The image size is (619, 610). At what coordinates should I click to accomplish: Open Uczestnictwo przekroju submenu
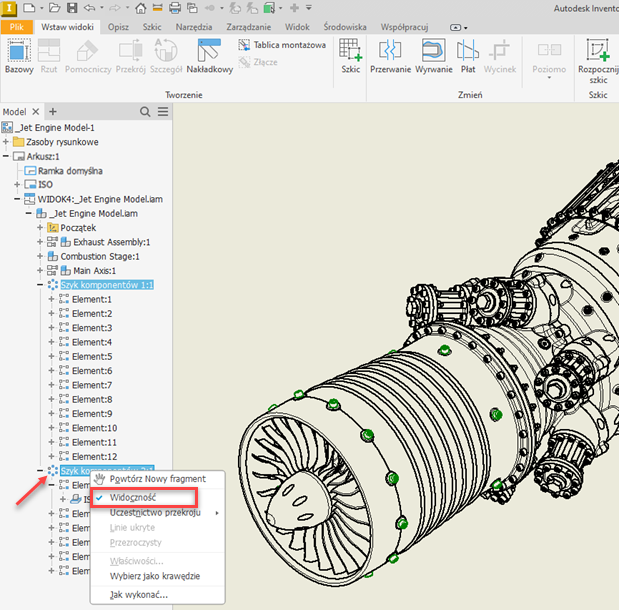point(155,512)
